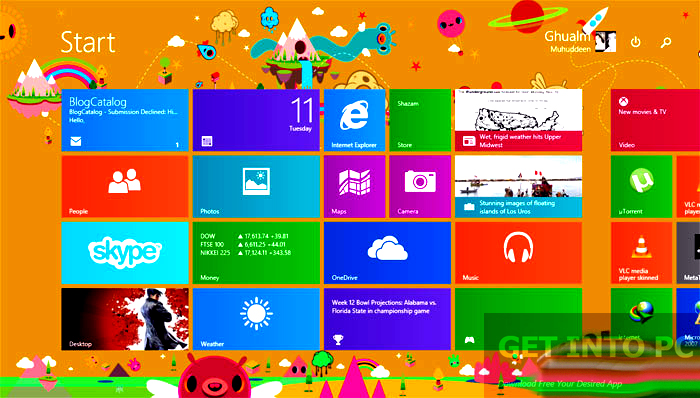Click the Start heading text
The image size is (700, 398).
[88, 43]
